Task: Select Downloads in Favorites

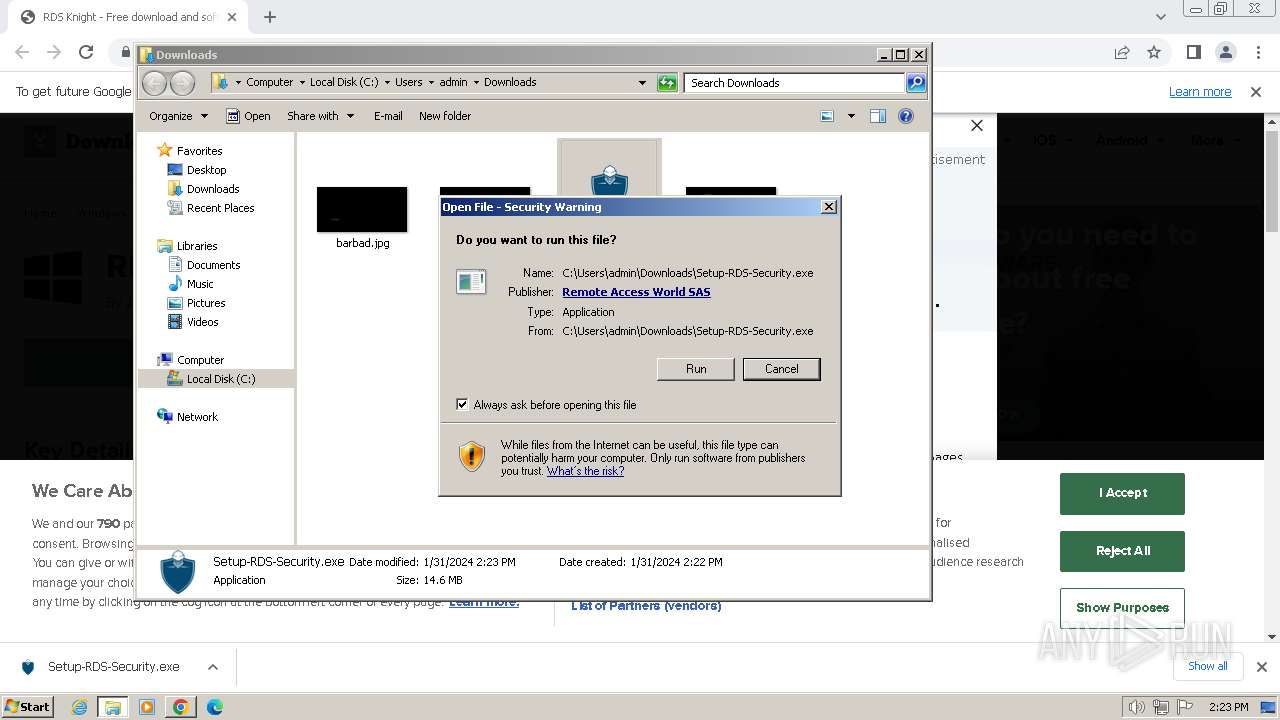Action: [x=213, y=189]
